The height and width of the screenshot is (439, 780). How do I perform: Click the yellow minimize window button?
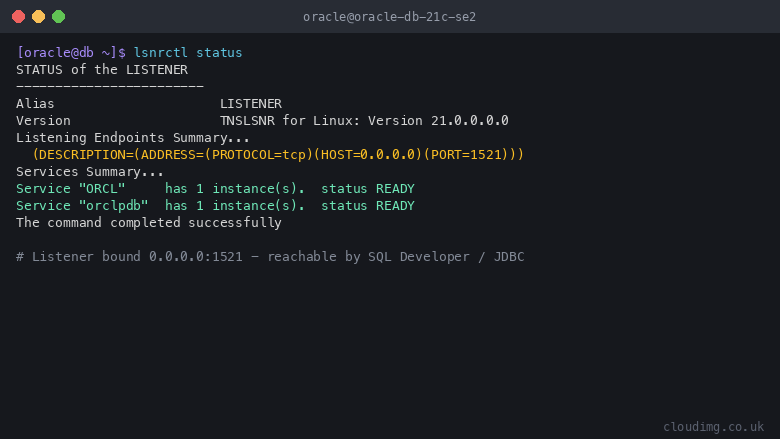click(38, 16)
